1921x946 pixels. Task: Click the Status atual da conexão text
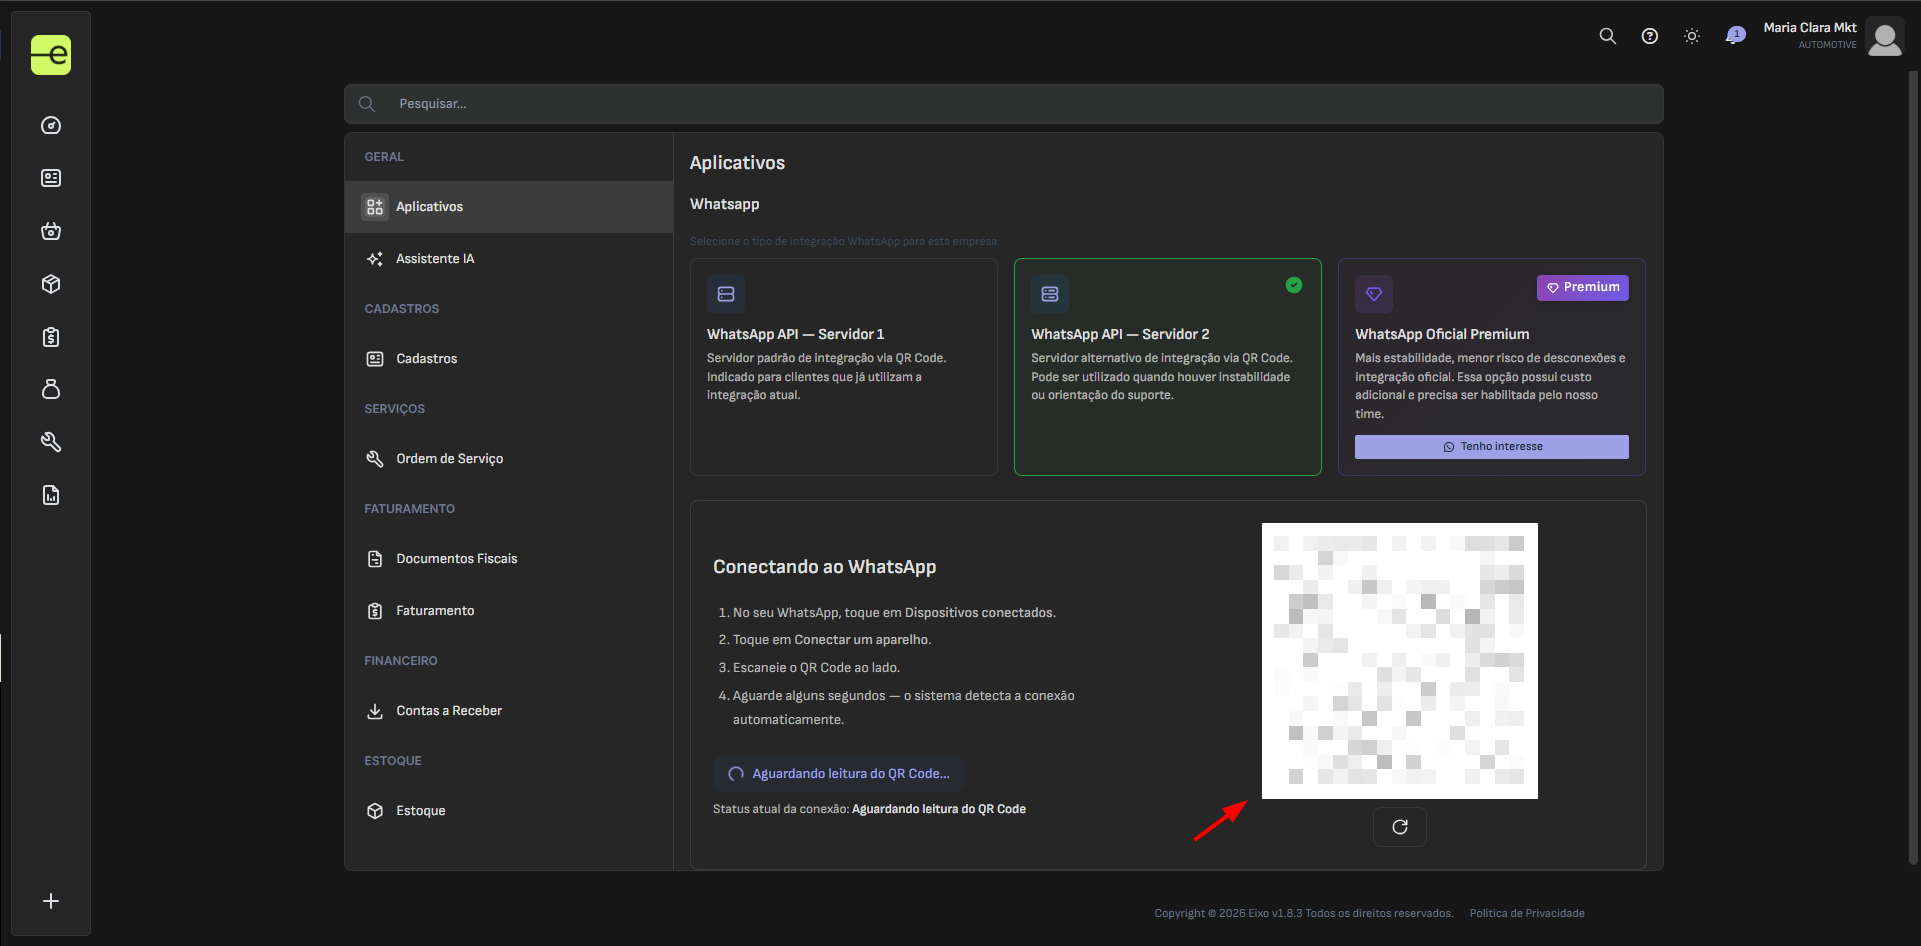point(869,809)
